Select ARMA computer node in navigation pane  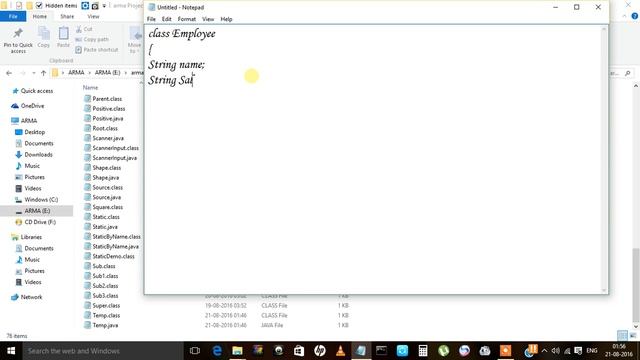[29, 121]
